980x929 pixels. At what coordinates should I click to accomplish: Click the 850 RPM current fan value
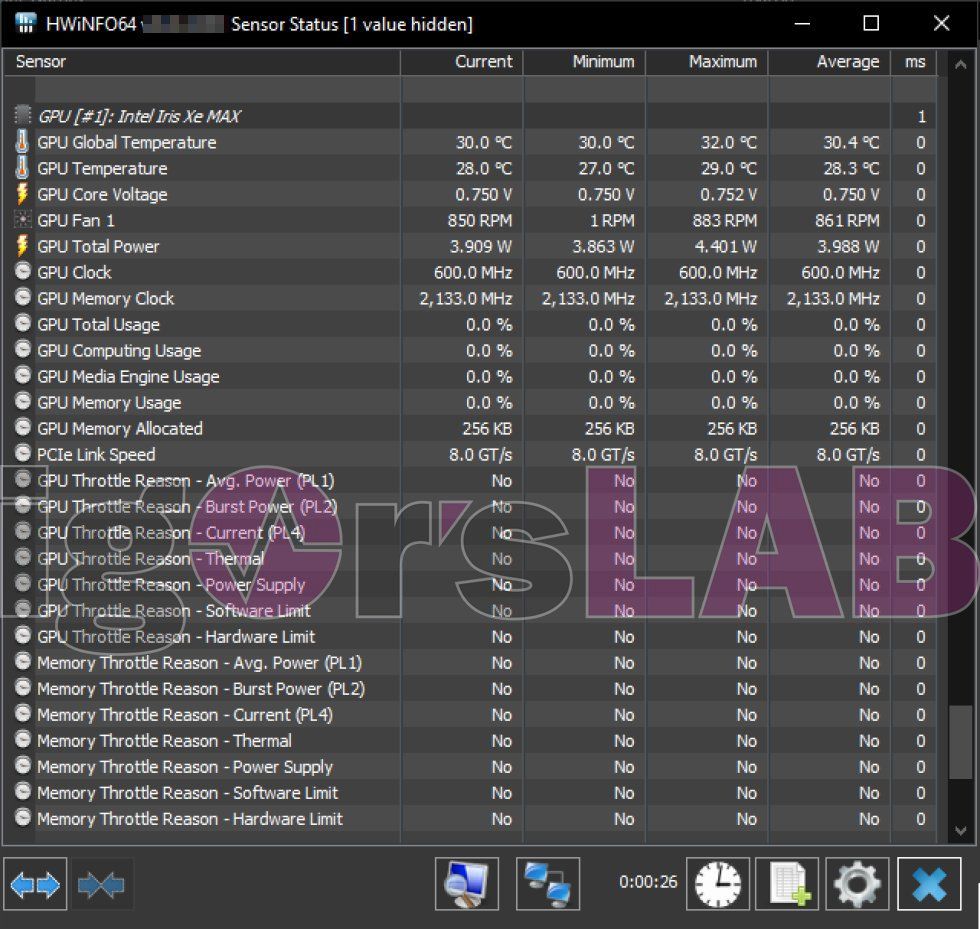479,221
